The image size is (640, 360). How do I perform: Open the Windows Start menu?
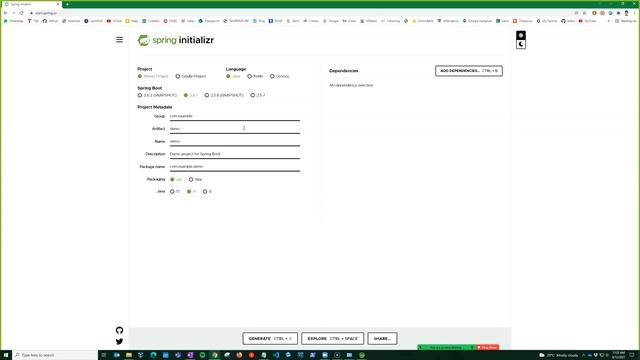point(6,355)
